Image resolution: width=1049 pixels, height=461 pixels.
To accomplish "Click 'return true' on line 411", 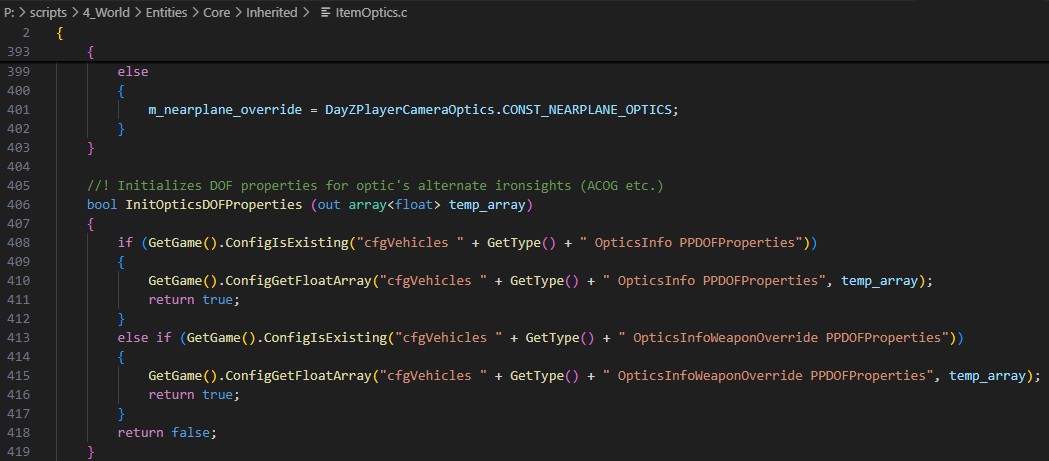I will pyautogui.click(x=190, y=300).
